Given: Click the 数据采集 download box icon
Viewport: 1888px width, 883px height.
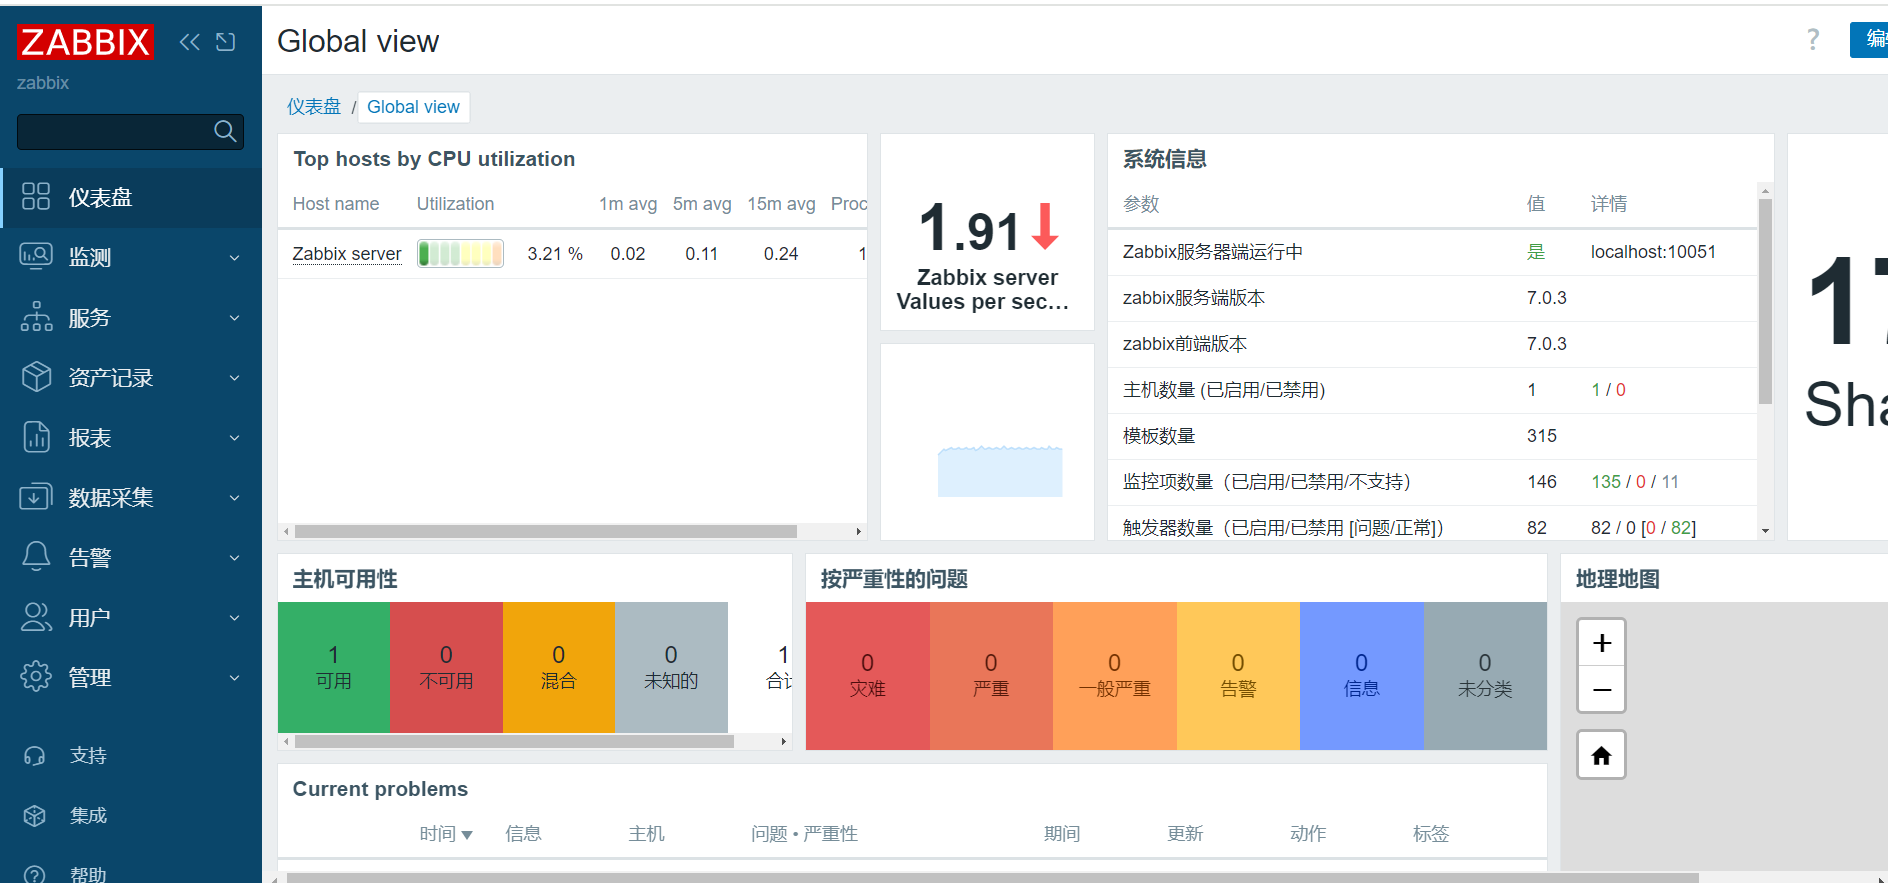Looking at the screenshot, I should [x=36, y=496].
